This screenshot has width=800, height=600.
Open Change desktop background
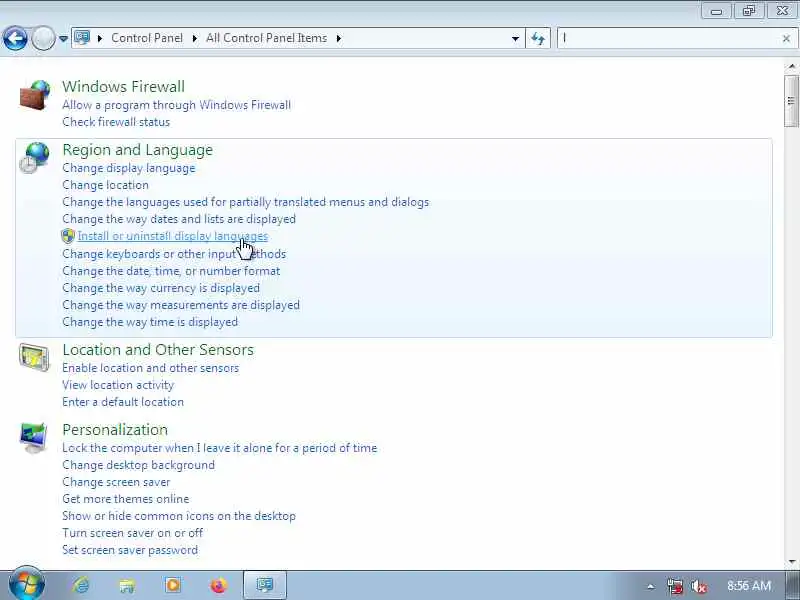[138, 465]
